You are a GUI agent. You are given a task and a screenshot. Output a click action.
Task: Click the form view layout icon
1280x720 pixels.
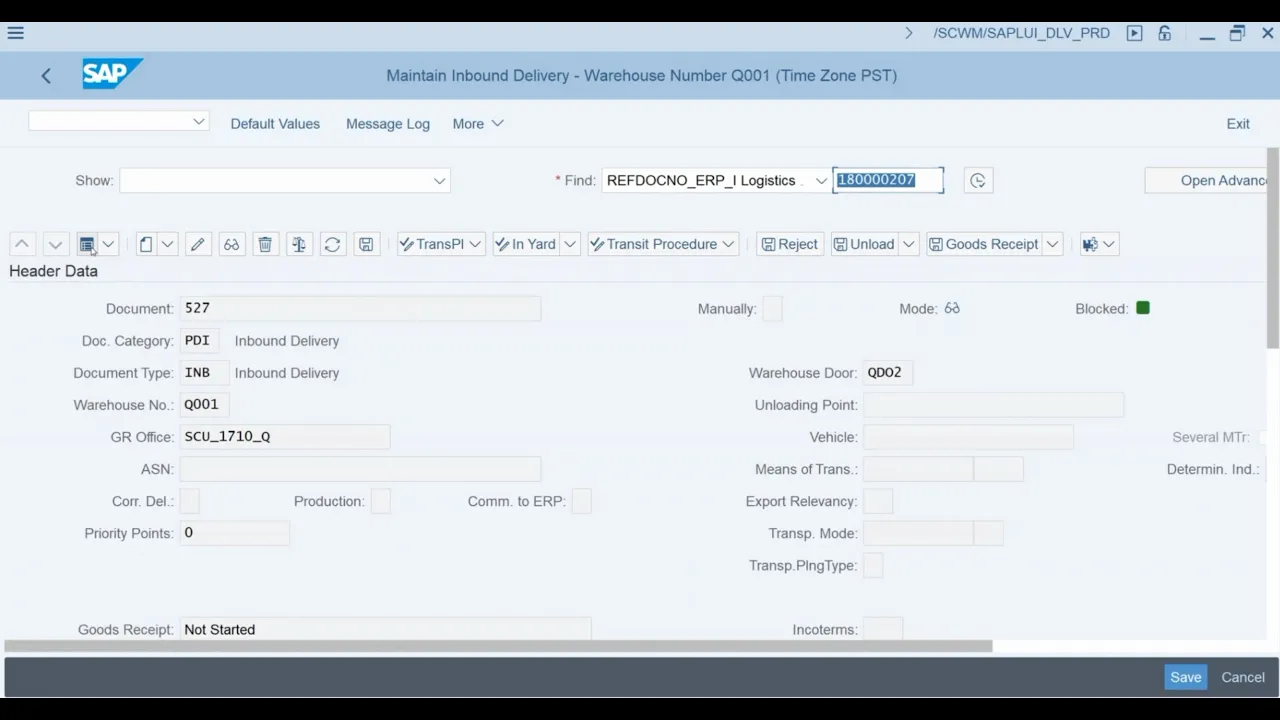coord(87,244)
